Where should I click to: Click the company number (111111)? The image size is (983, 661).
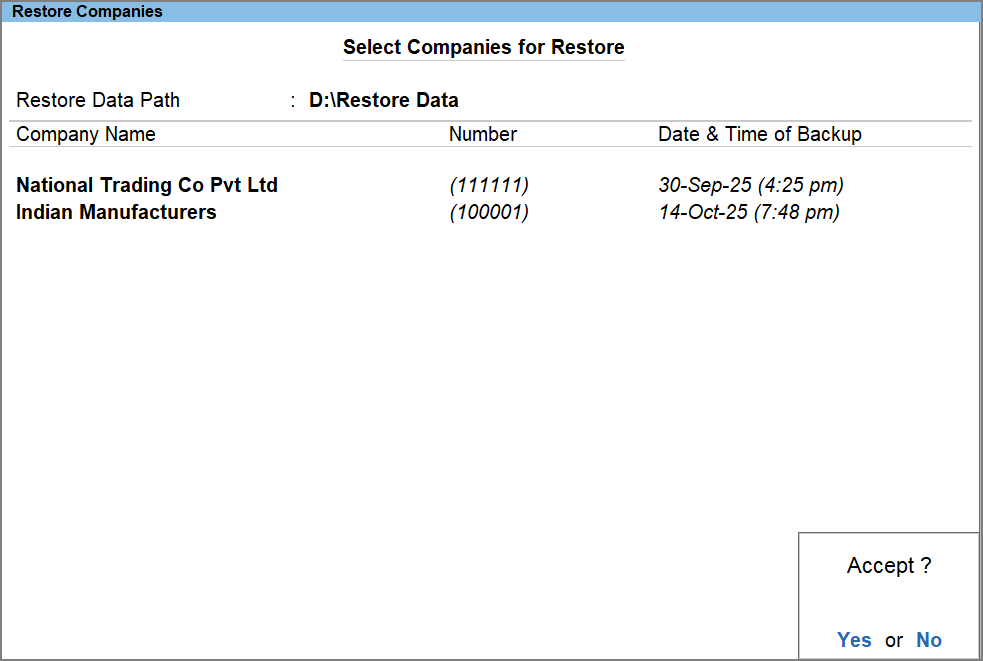[489, 185]
